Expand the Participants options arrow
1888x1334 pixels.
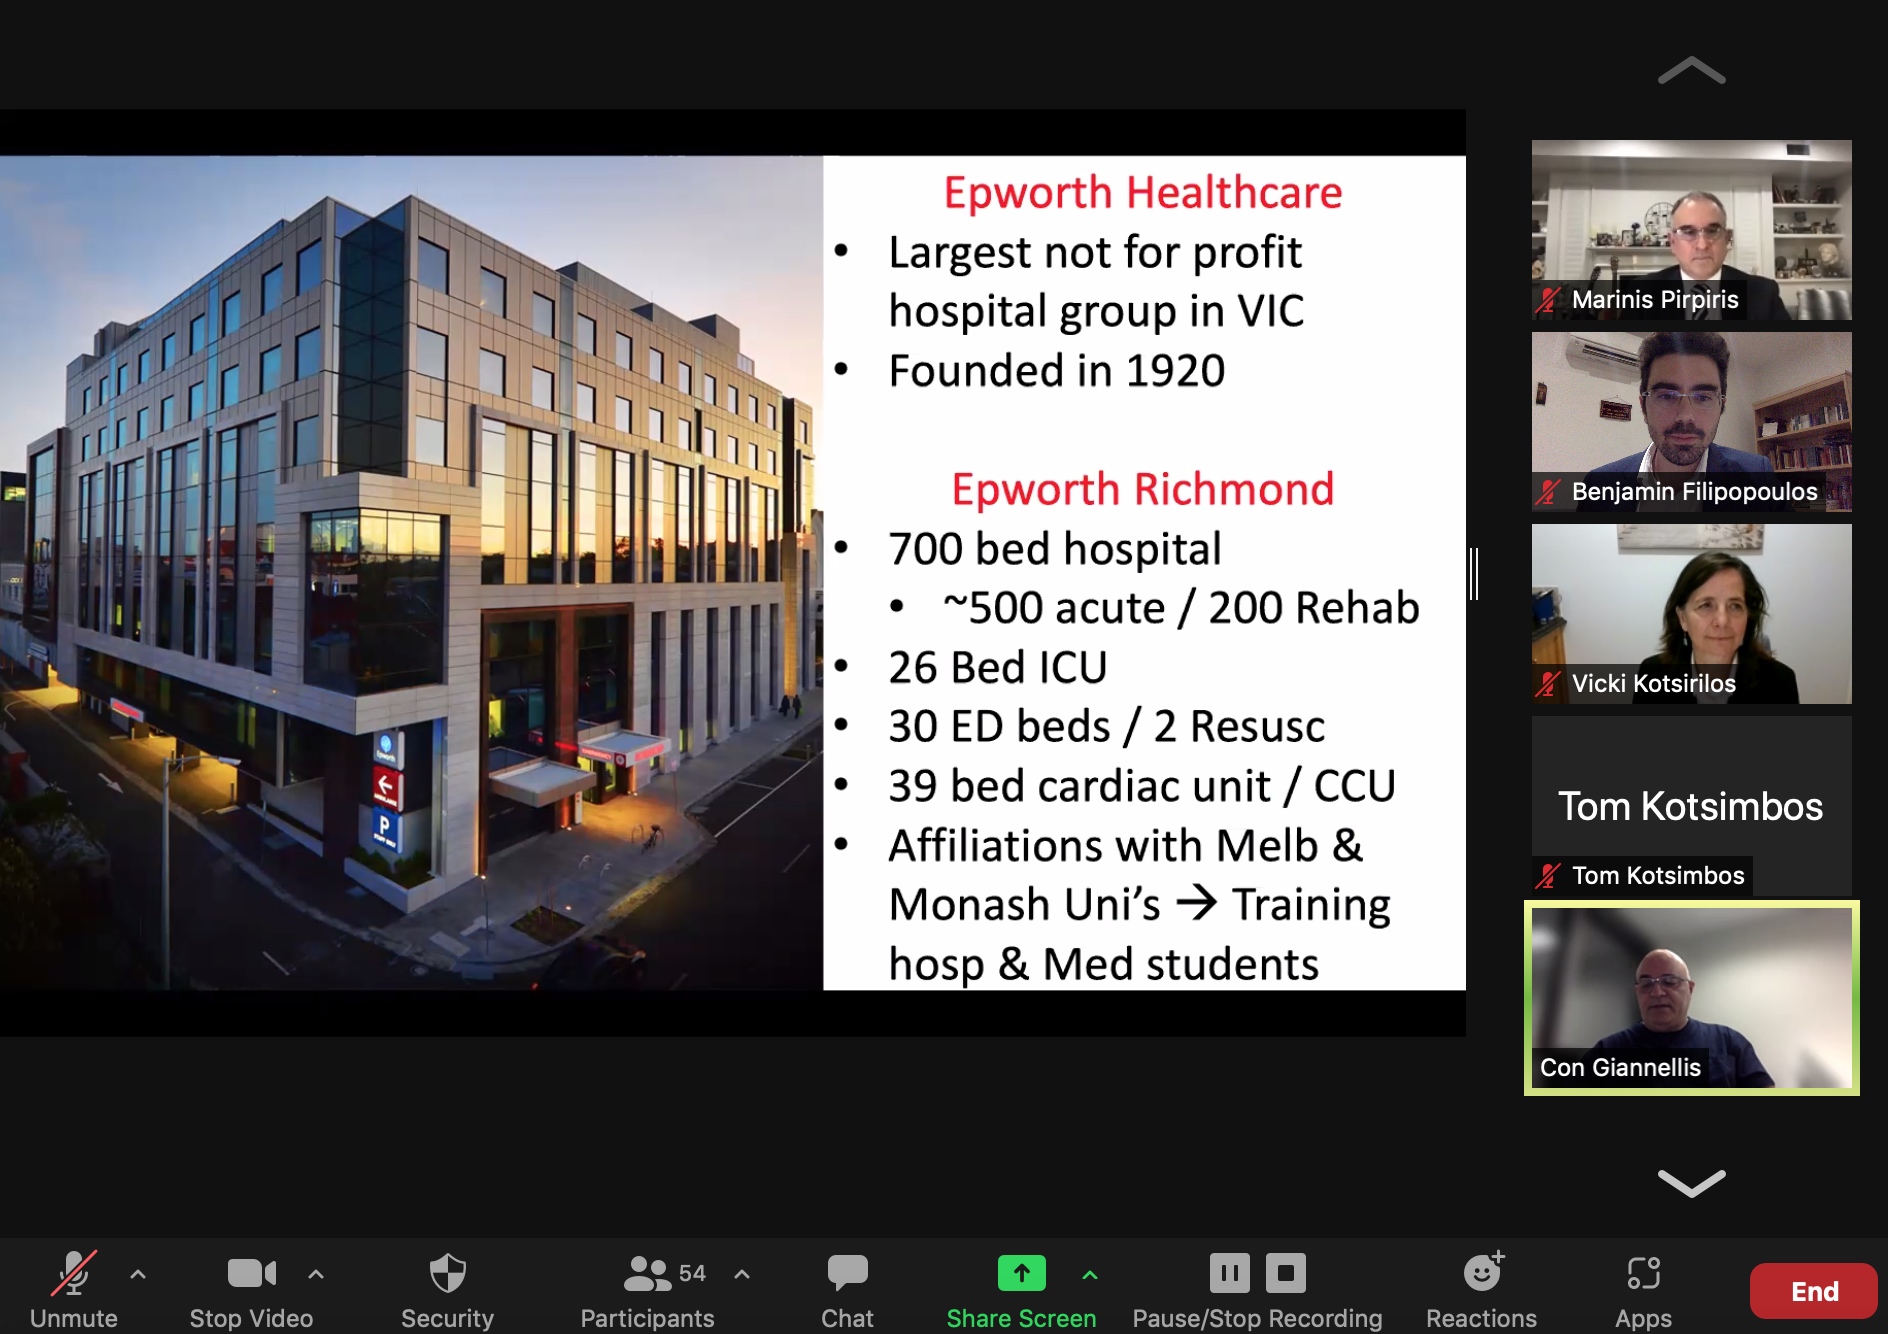[x=742, y=1274]
